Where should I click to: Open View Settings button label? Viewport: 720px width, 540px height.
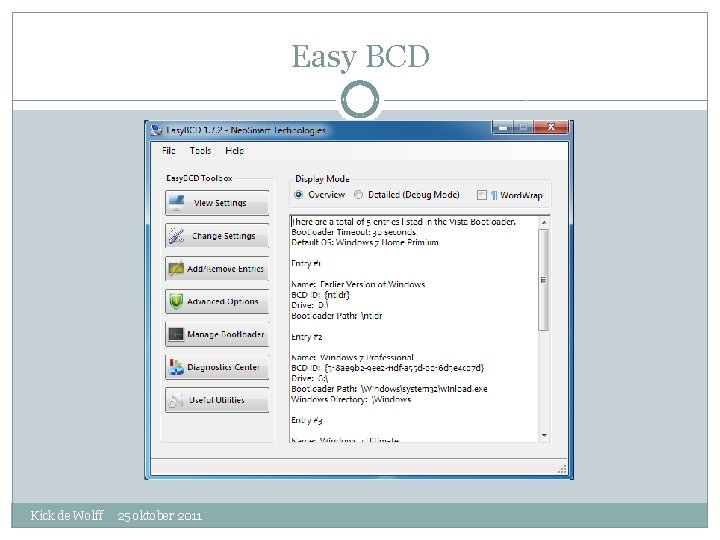[220, 203]
